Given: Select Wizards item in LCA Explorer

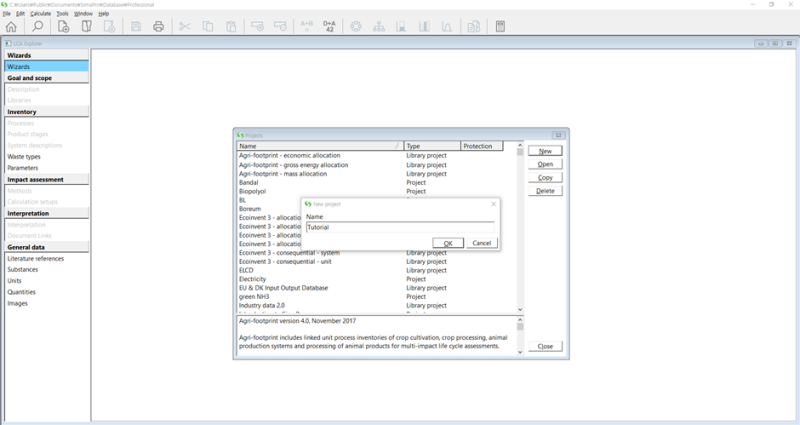Looking at the screenshot, I should tap(46, 67).
